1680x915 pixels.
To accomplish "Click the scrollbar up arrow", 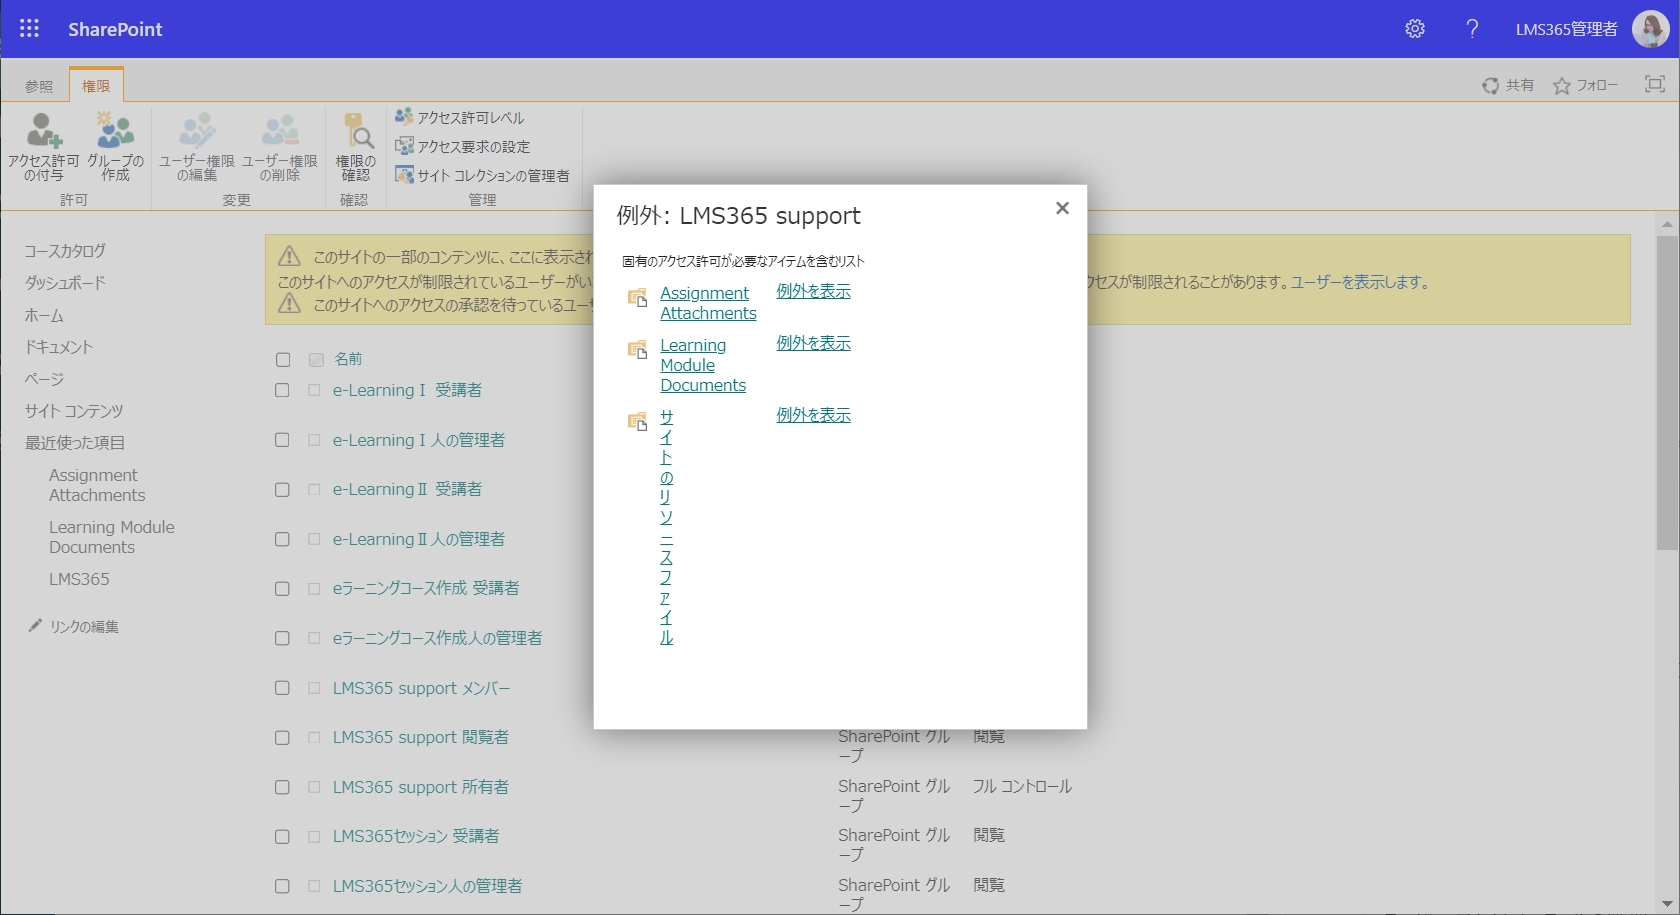I will coord(1666,224).
